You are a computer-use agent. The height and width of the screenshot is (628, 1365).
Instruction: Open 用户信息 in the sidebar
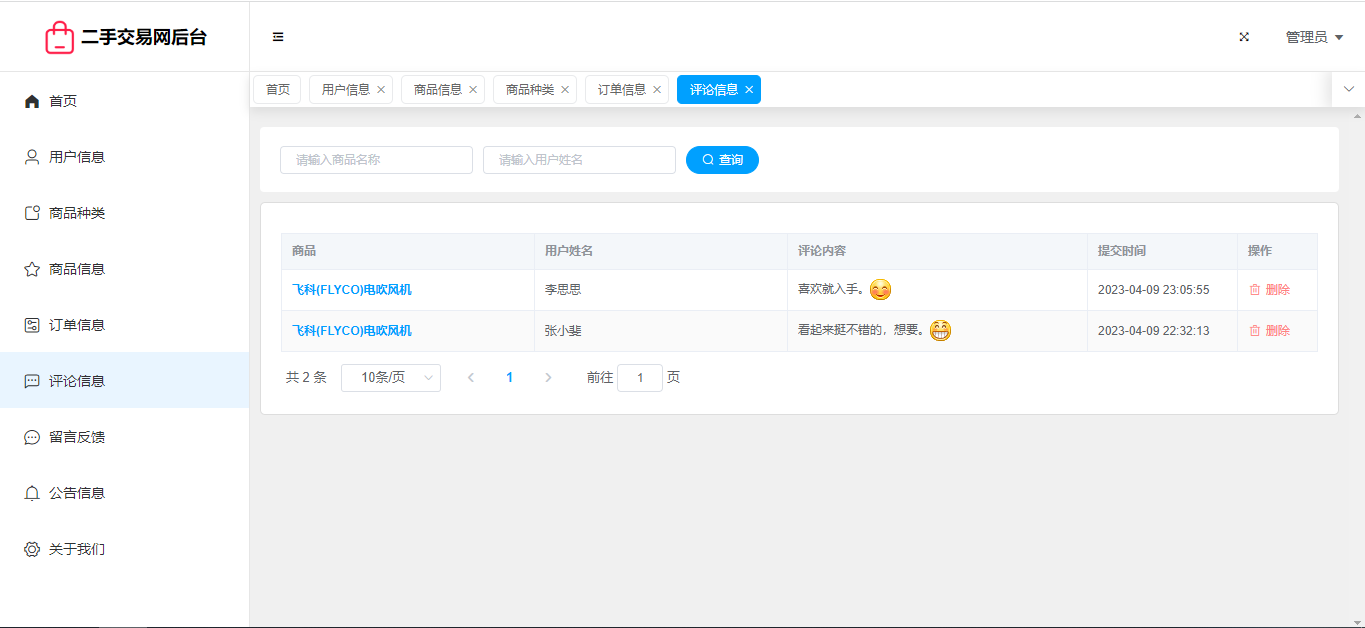click(x=76, y=157)
